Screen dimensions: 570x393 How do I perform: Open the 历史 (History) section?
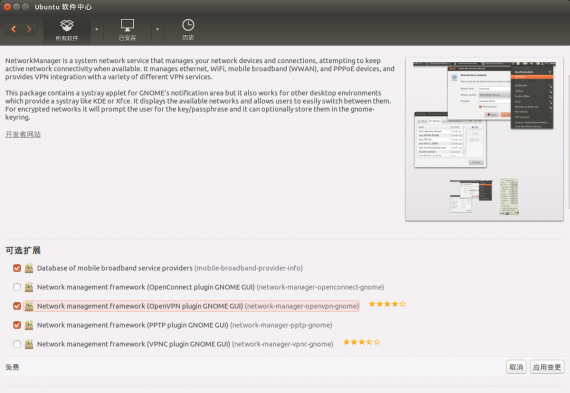[x=188, y=30]
